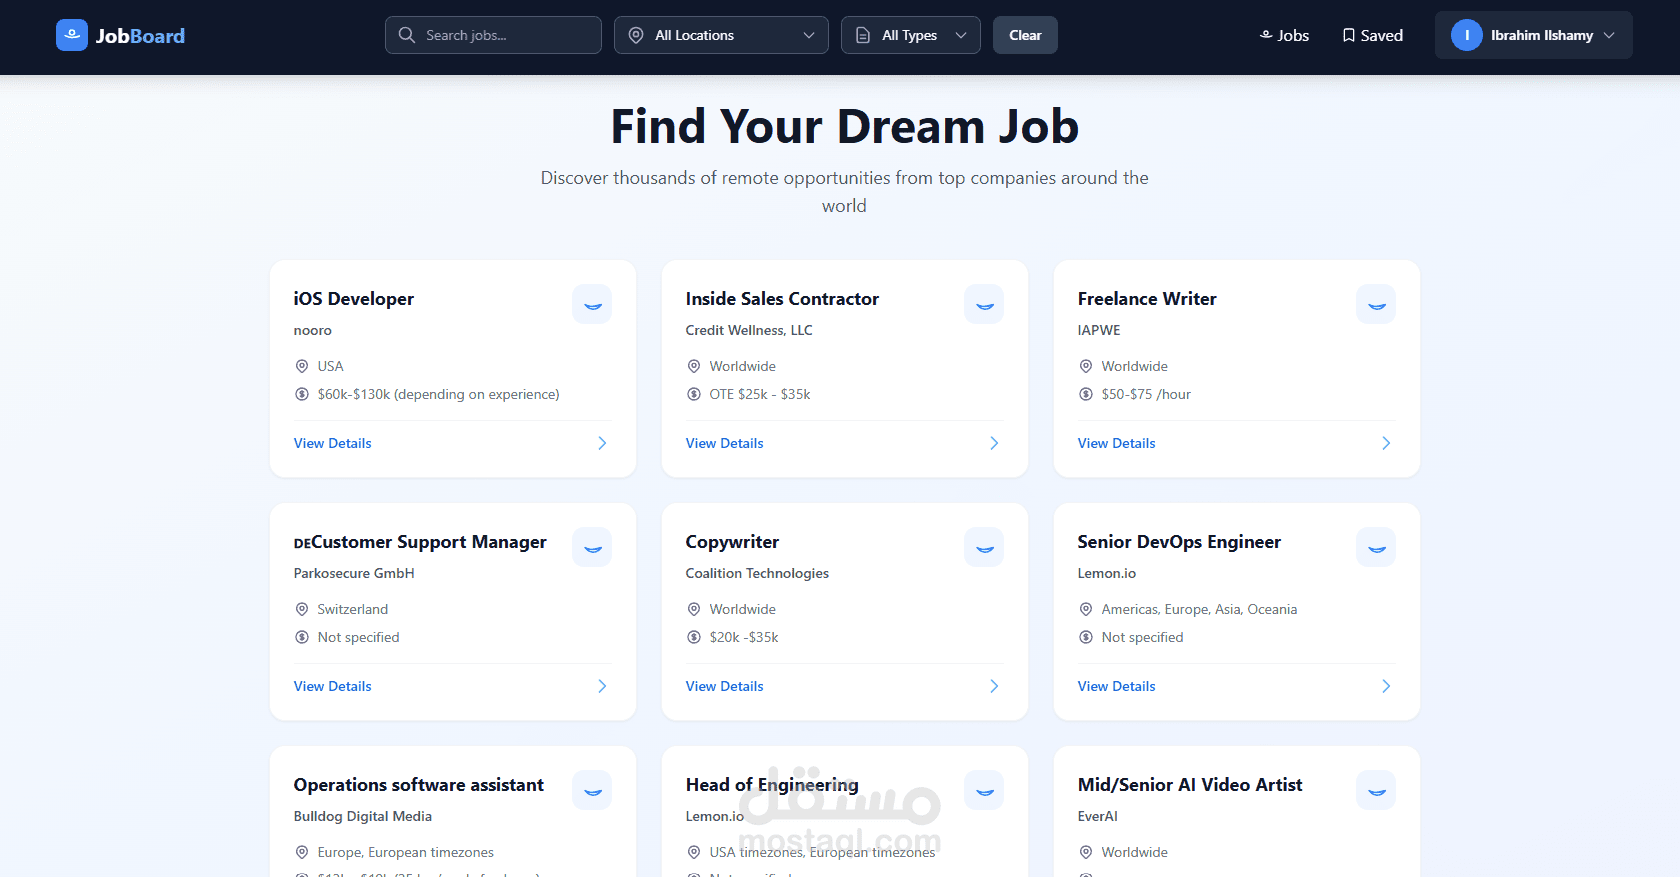Open the Ibrahim Ilshamy user menu
The width and height of the screenshot is (1680, 877).
point(1534,35)
